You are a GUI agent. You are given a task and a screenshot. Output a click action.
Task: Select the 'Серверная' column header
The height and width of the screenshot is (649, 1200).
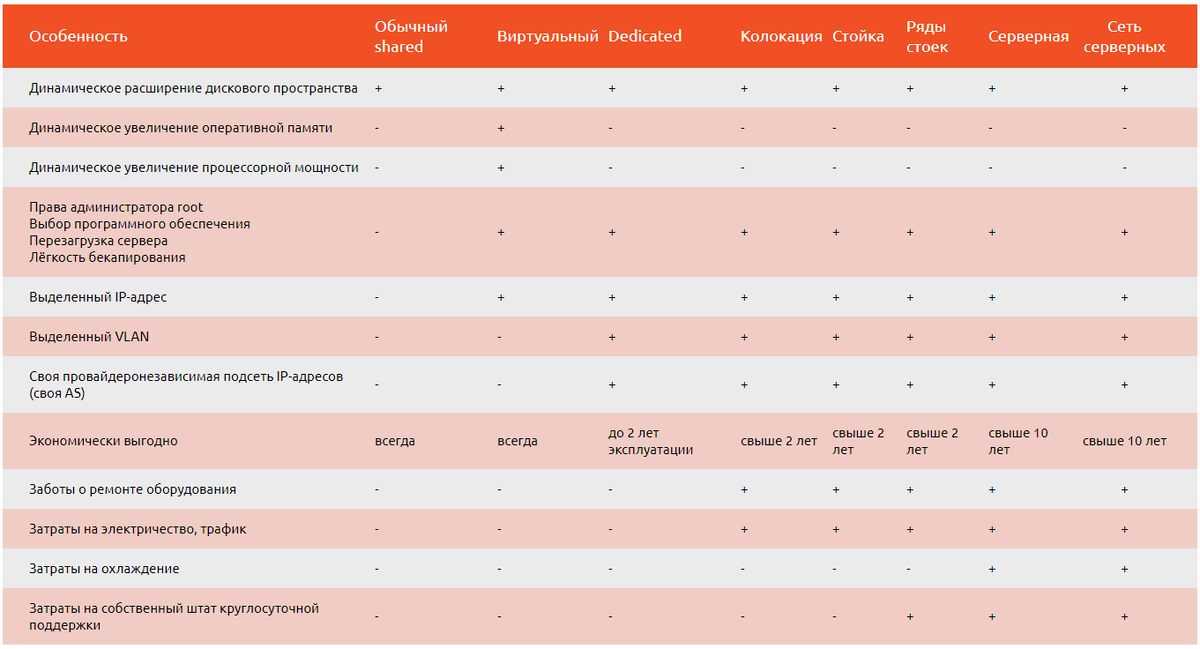[x=1028, y=36]
